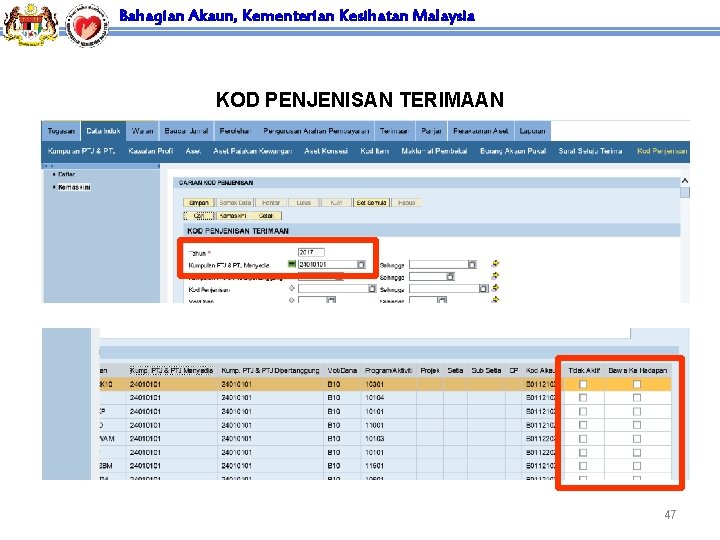Viewport: 720px width, 540px height.
Task: Open Borang Akaun Pukal submenu
Action: (x=513, y=151)
